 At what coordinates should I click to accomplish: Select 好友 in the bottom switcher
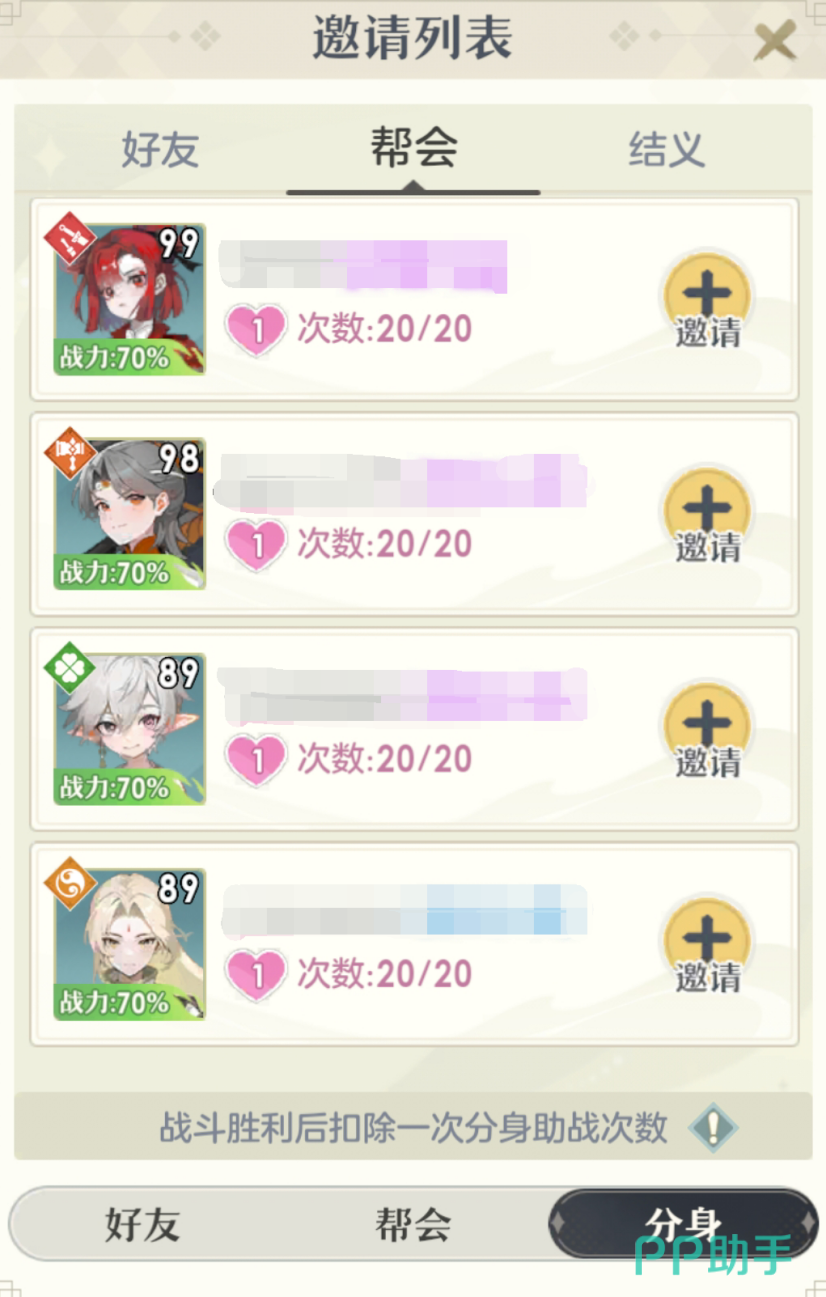(x=142, y=1224)
